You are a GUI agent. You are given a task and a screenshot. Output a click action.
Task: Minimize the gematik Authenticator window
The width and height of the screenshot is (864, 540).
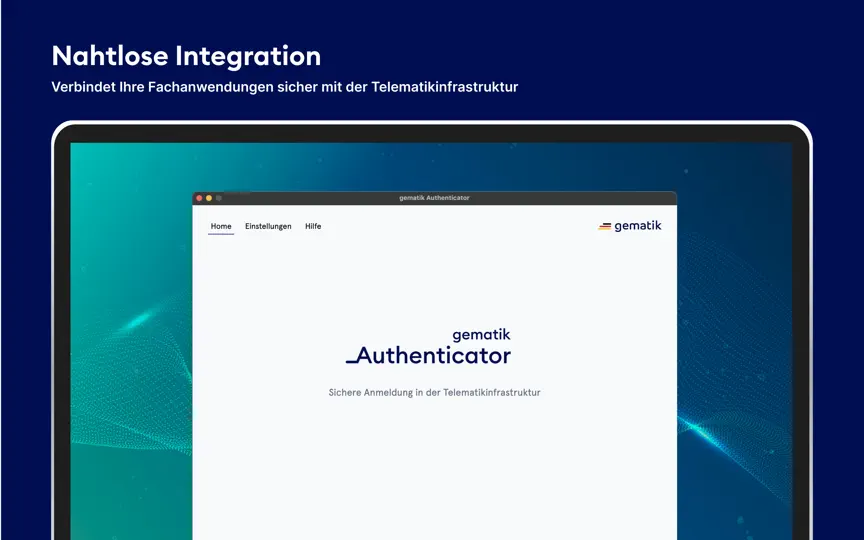tap(209, 198)
